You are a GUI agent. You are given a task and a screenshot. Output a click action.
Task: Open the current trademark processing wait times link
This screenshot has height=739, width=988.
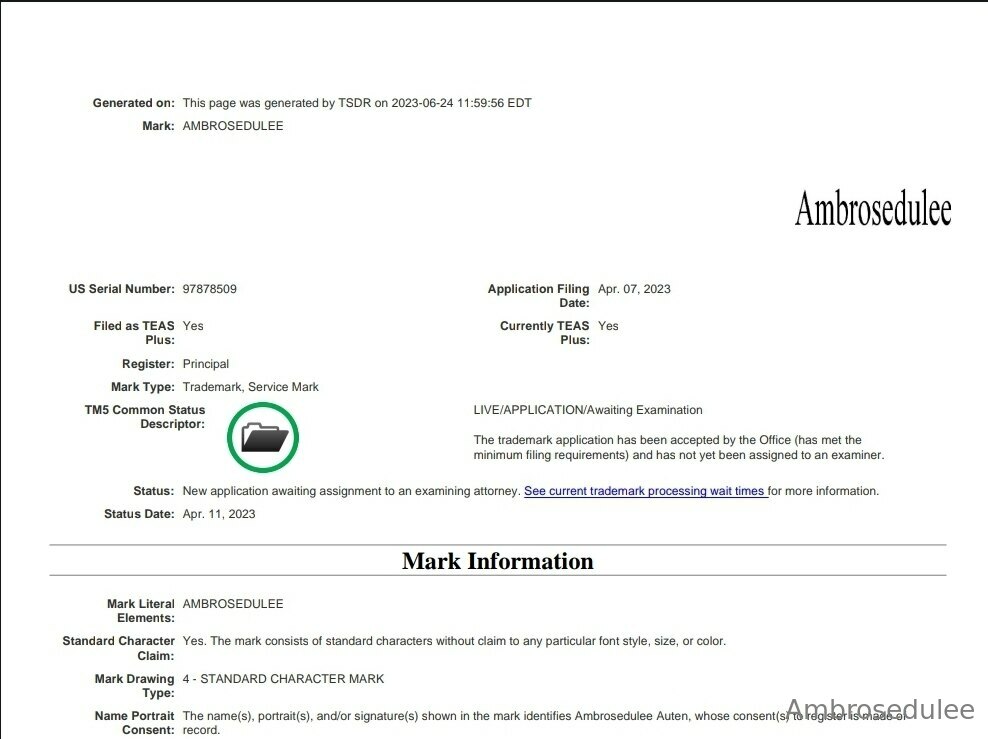coord(645,491)
